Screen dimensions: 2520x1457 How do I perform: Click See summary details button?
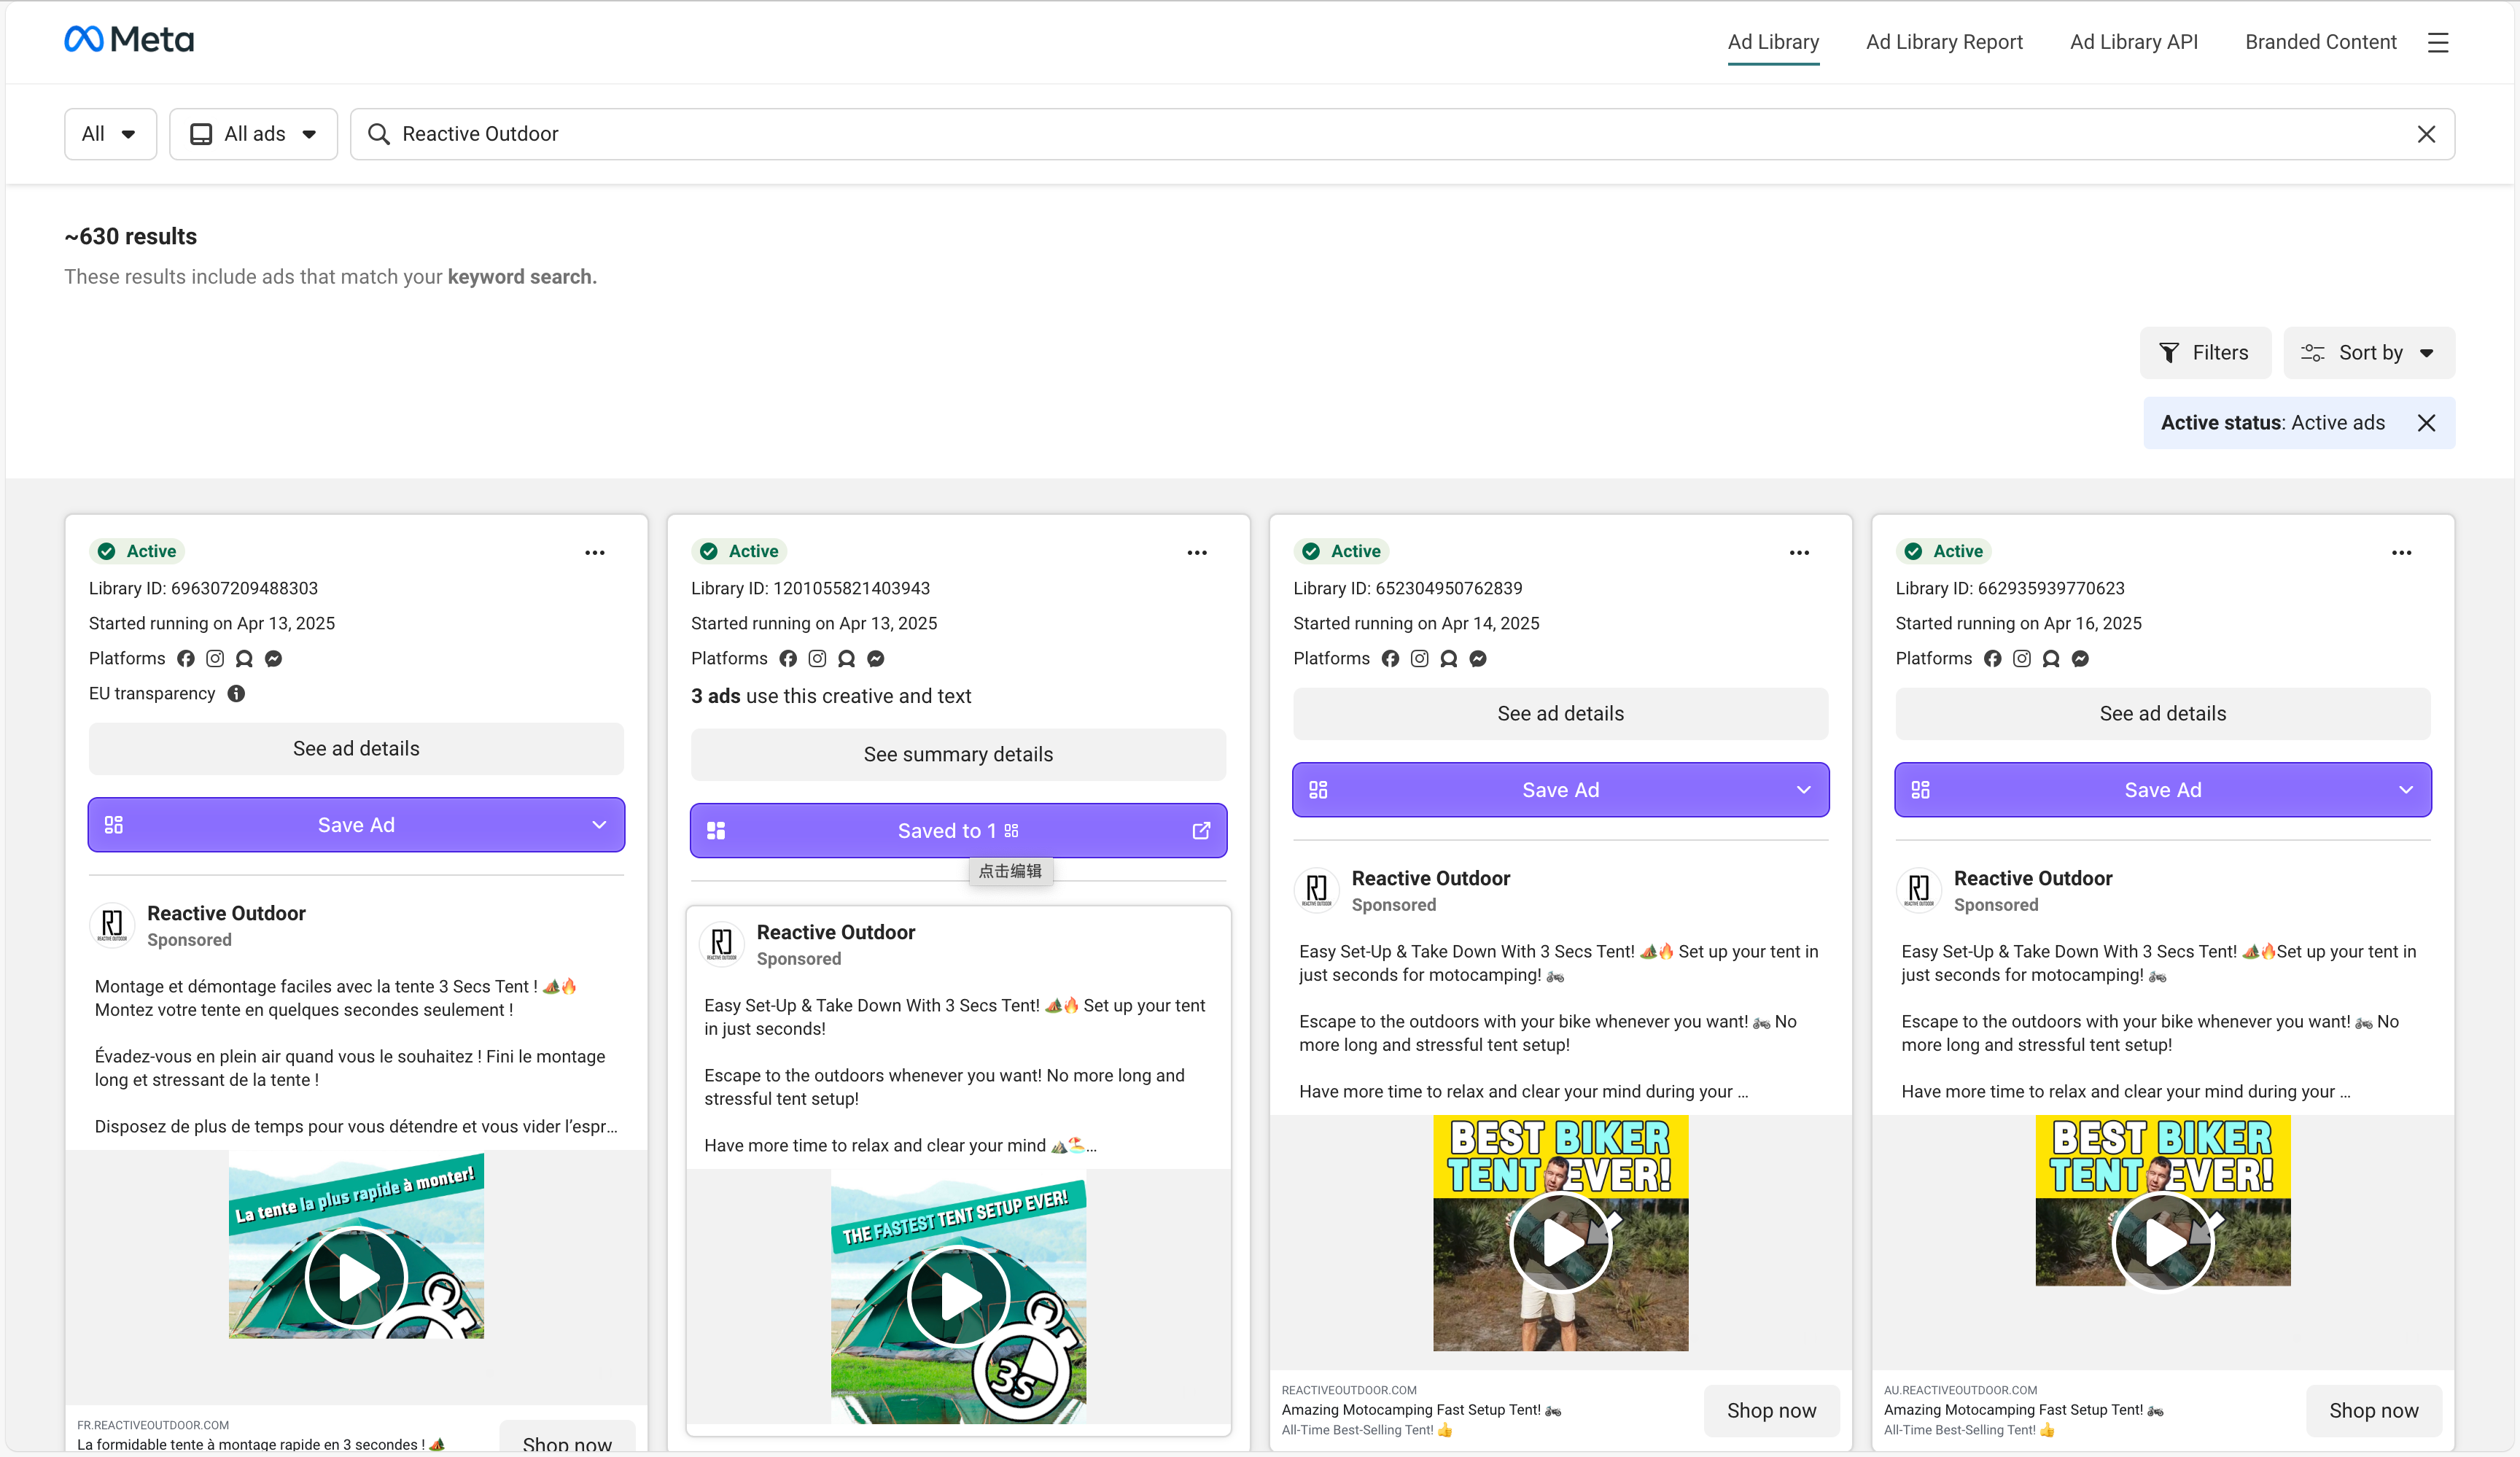(x=957, y=754)
